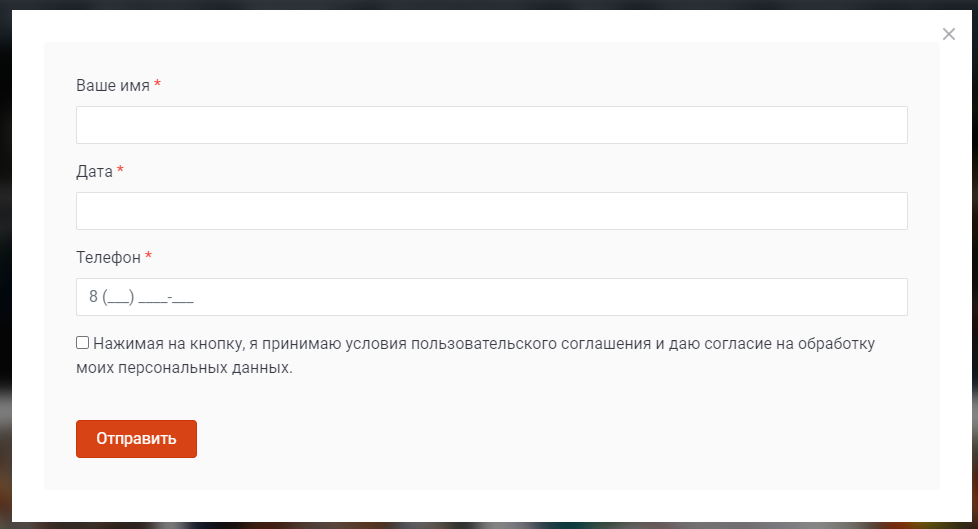
Task: Click the "Ваше имя" text field
Action: pos(491,125)
